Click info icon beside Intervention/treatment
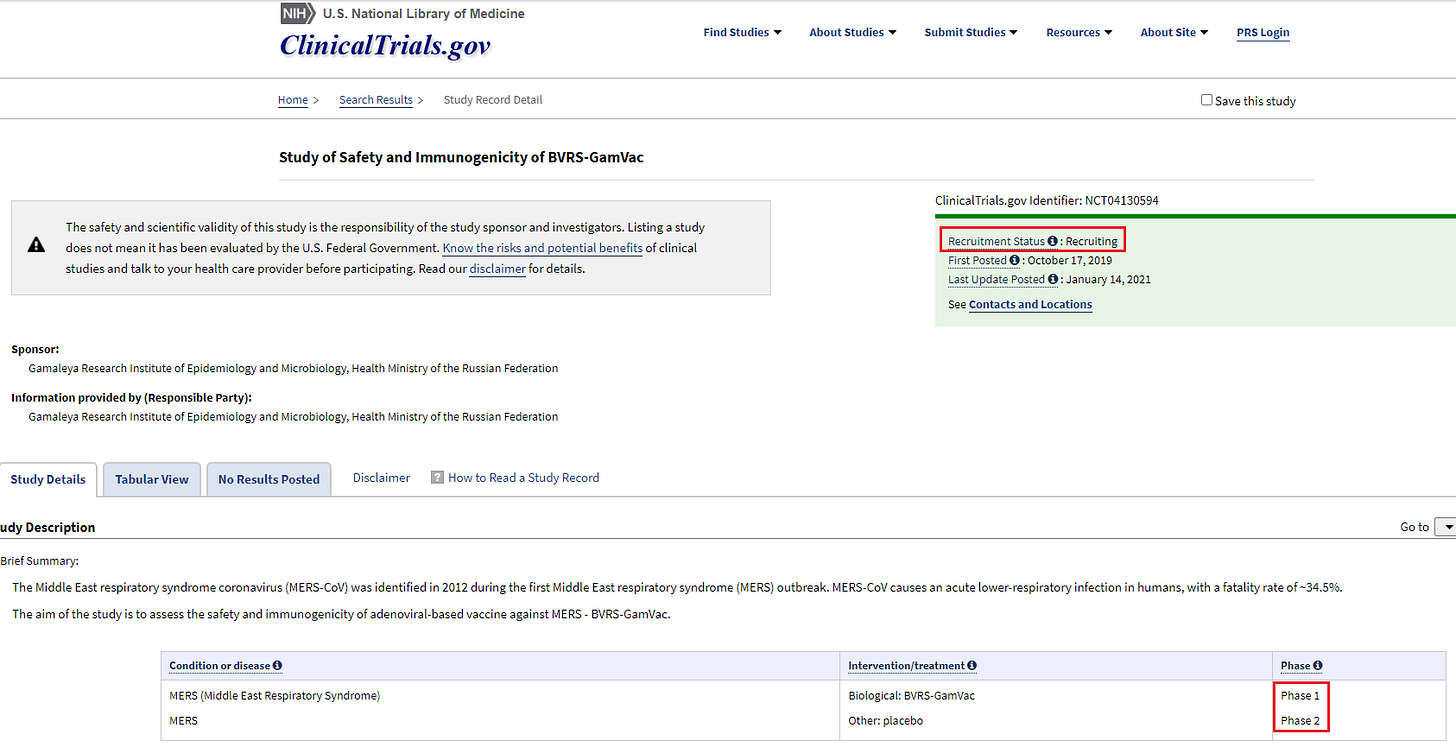Image resolution: width=1456 pixels, height=747 pixels. coord(973,666)
